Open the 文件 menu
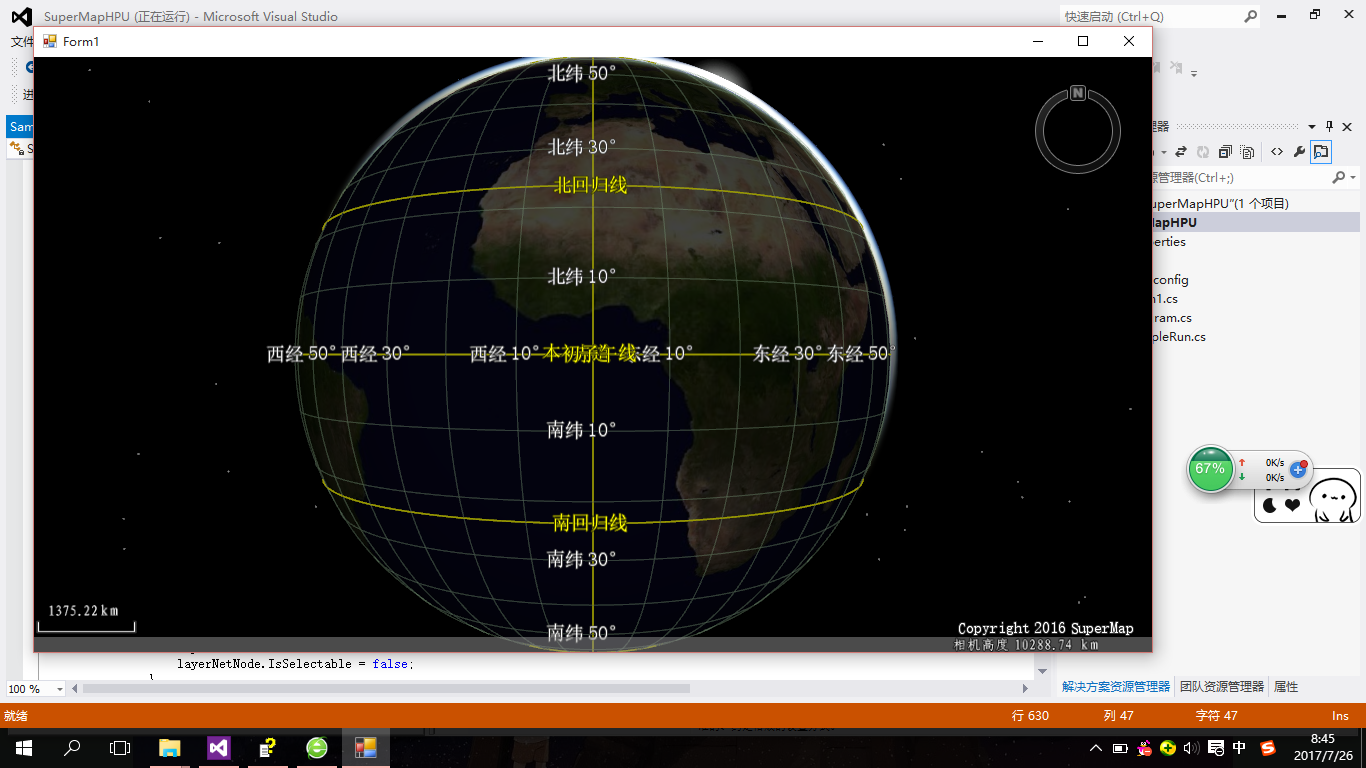1366x768 pixels. coord(22,42)
